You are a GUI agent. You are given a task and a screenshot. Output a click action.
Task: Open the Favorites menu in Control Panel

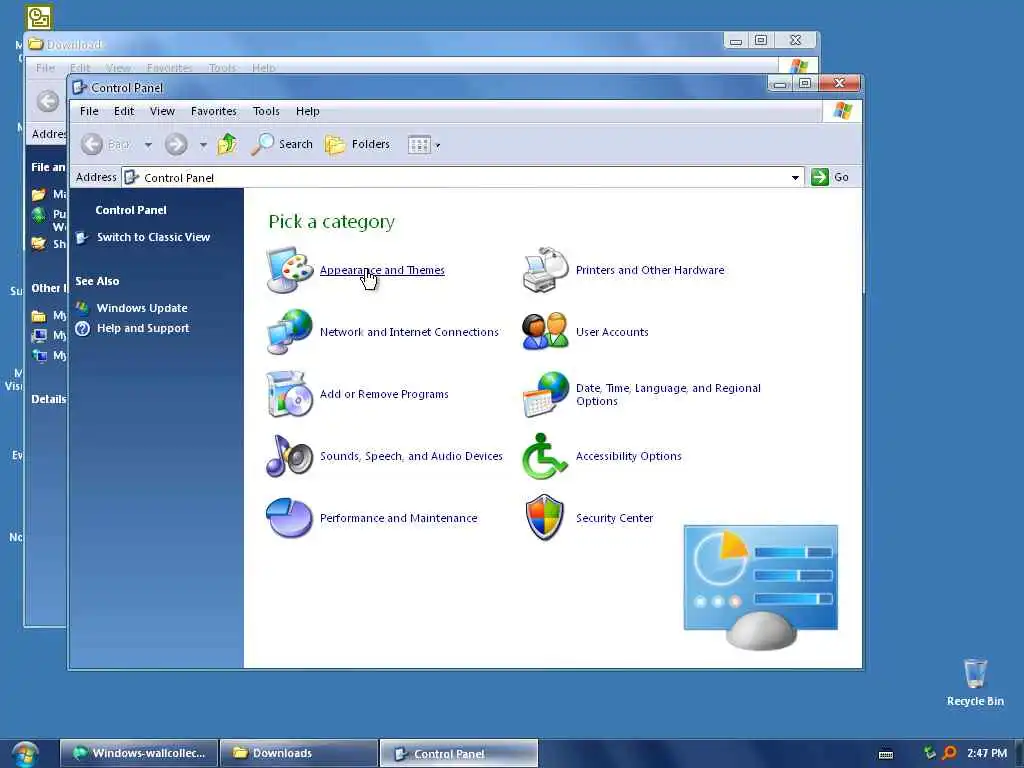[214, 111]
